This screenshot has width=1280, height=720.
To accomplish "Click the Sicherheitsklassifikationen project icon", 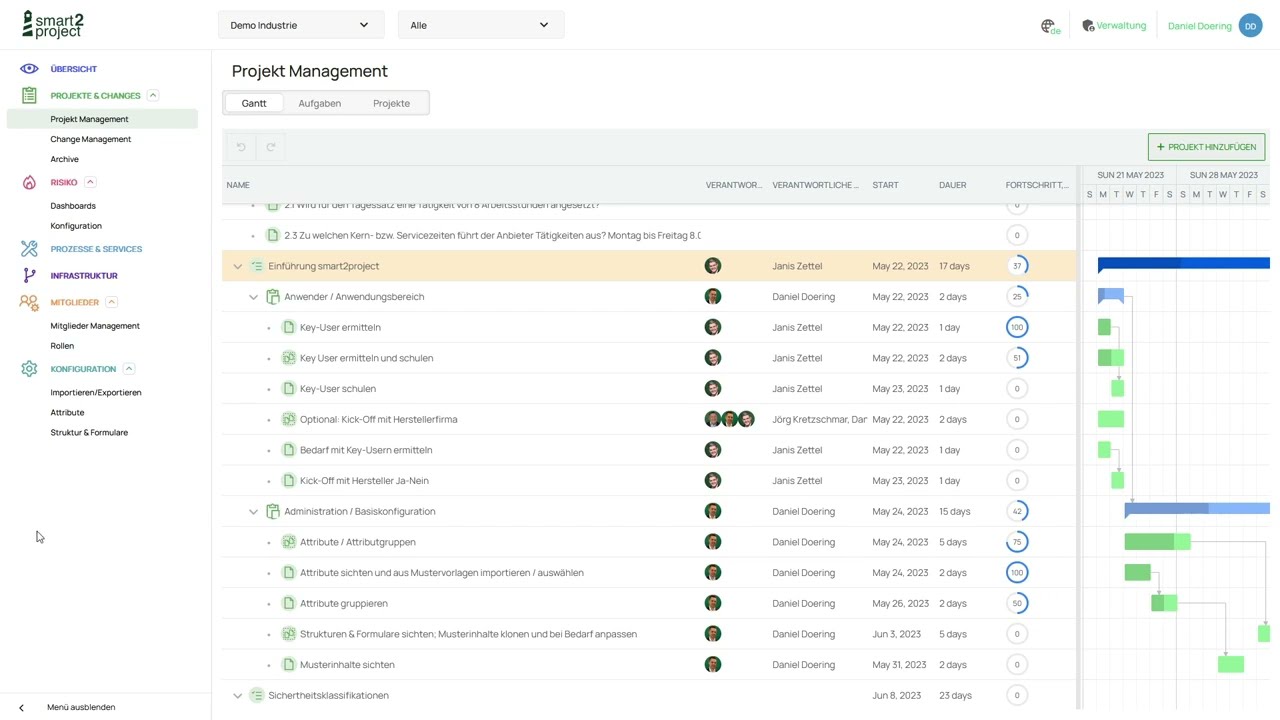I will 257,695.
